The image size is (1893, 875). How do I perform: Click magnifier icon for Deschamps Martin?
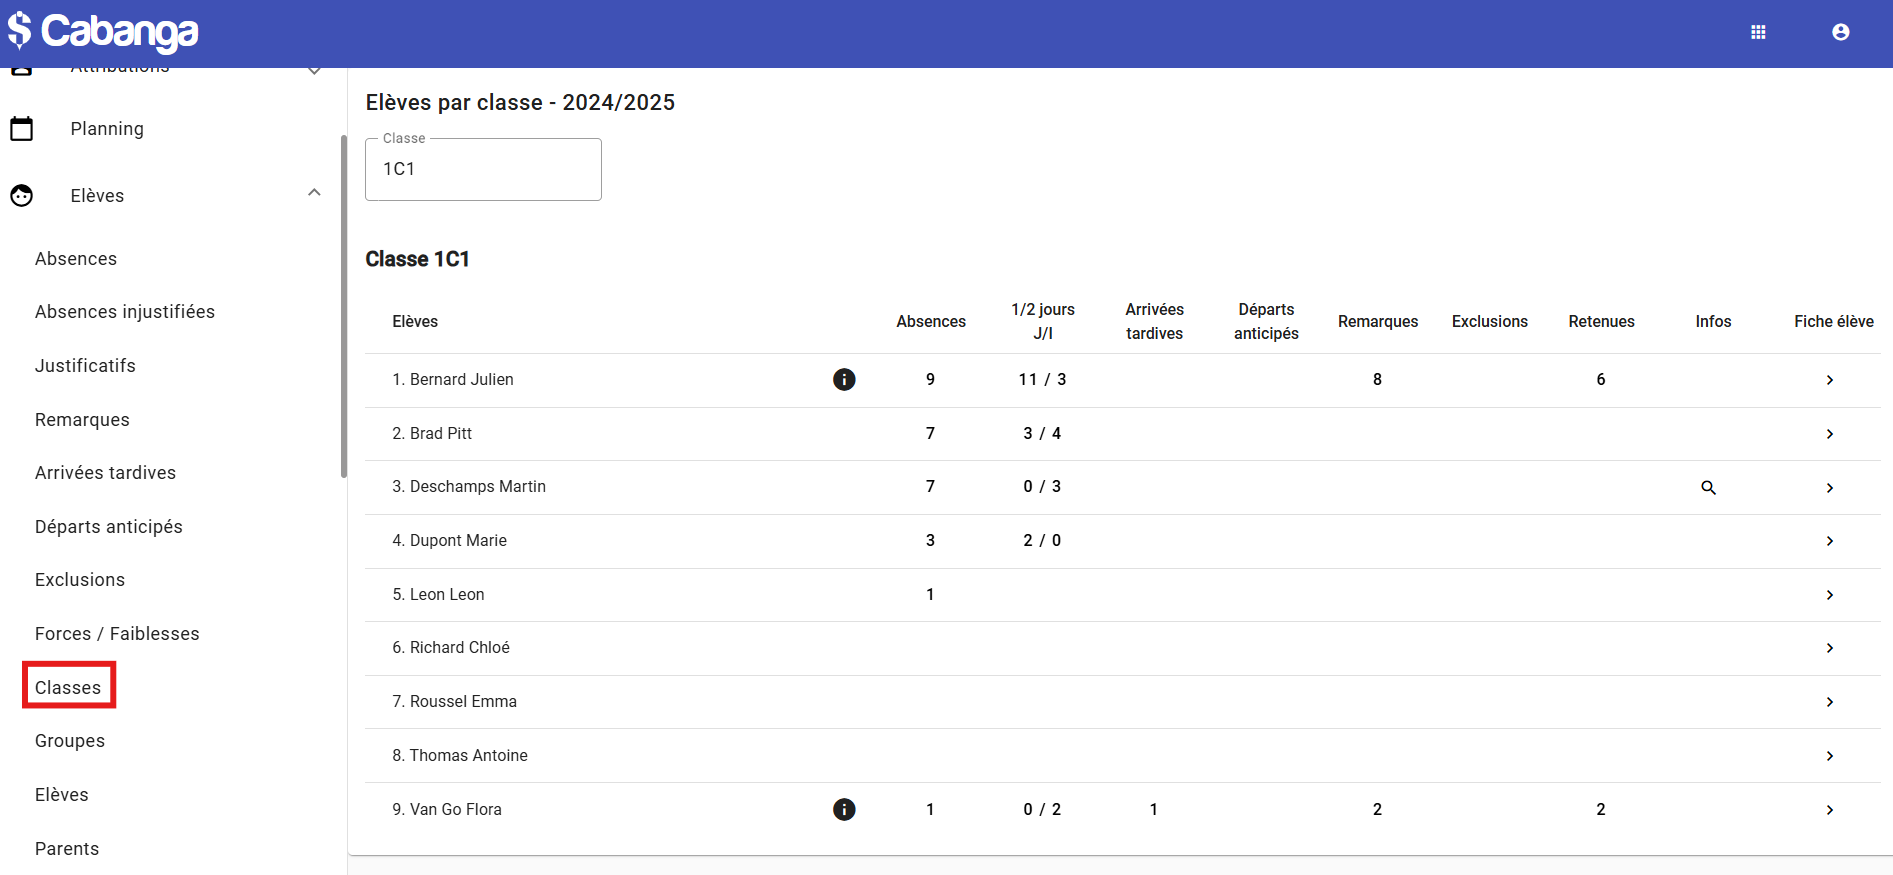pos(1708,488)
